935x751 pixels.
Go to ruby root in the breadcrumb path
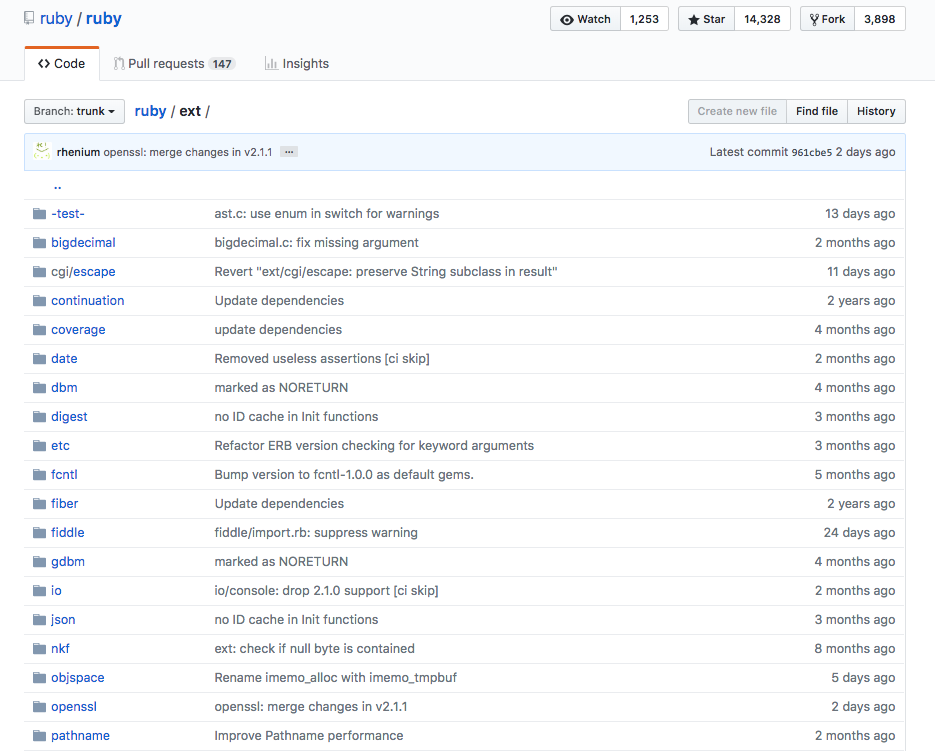click(150, 112)
